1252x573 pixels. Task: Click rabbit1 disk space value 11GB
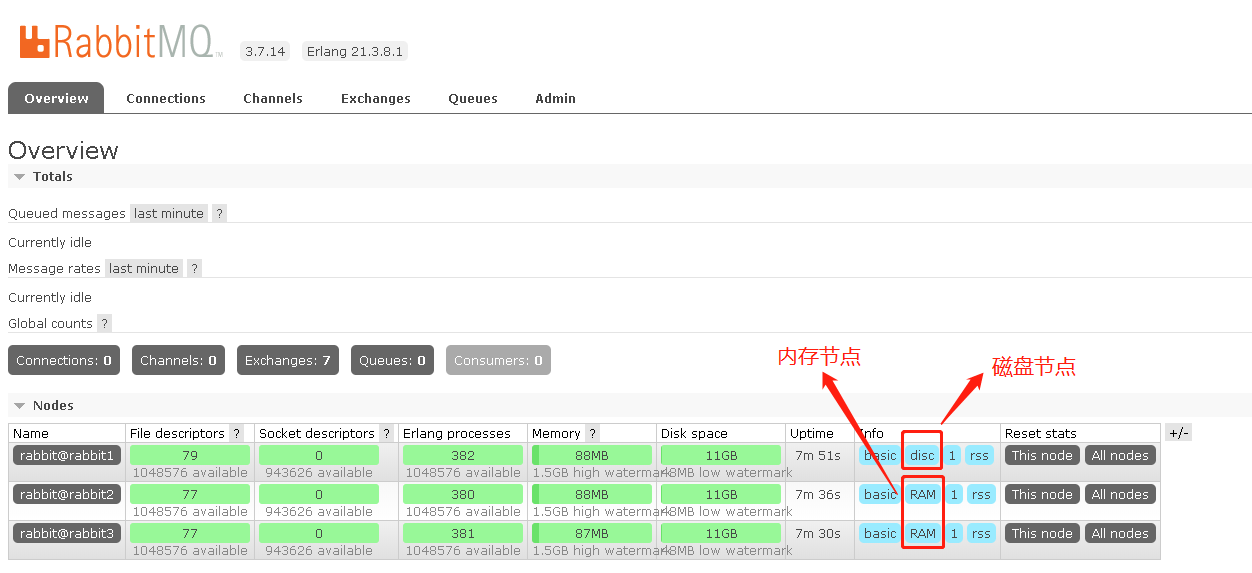click(x=721, y=455)
